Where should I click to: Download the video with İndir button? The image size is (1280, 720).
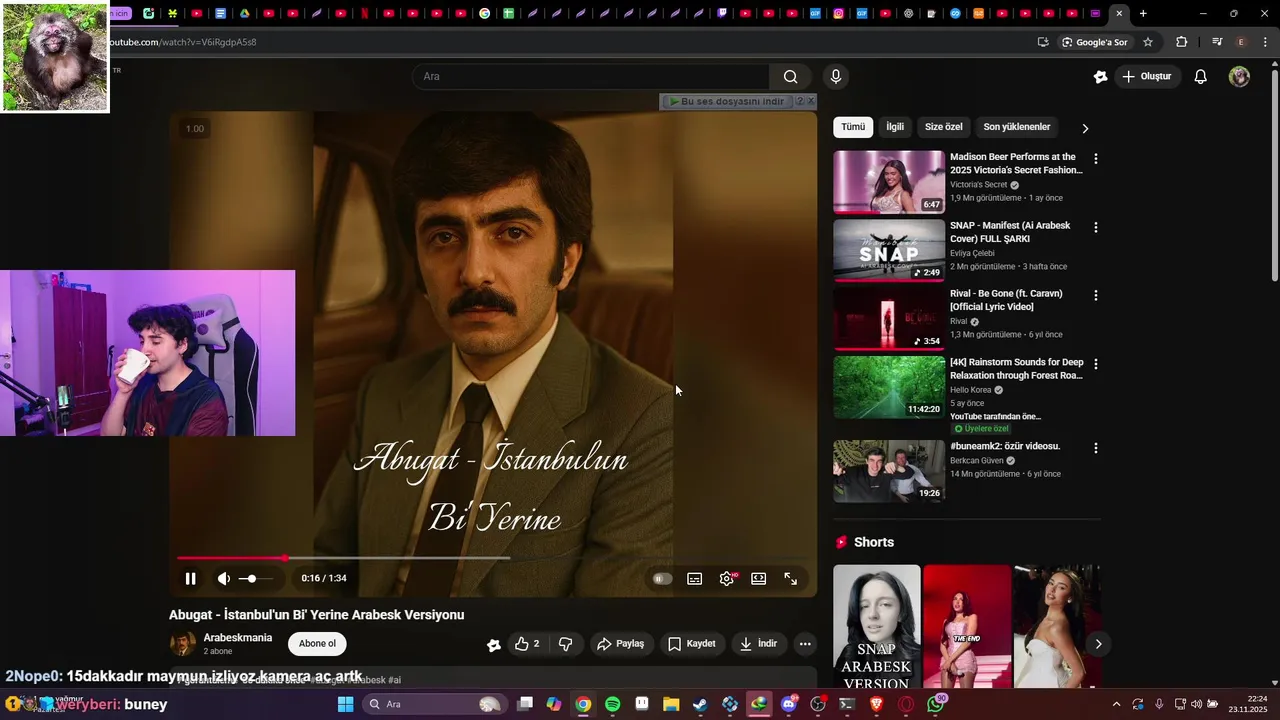pyautogui.click(x=758, y=644)
